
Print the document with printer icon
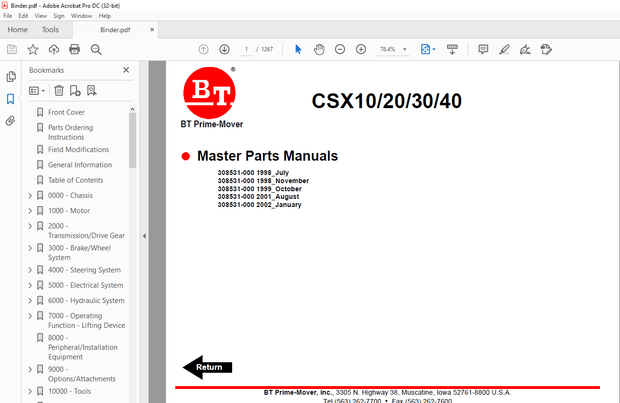[74, 49]
